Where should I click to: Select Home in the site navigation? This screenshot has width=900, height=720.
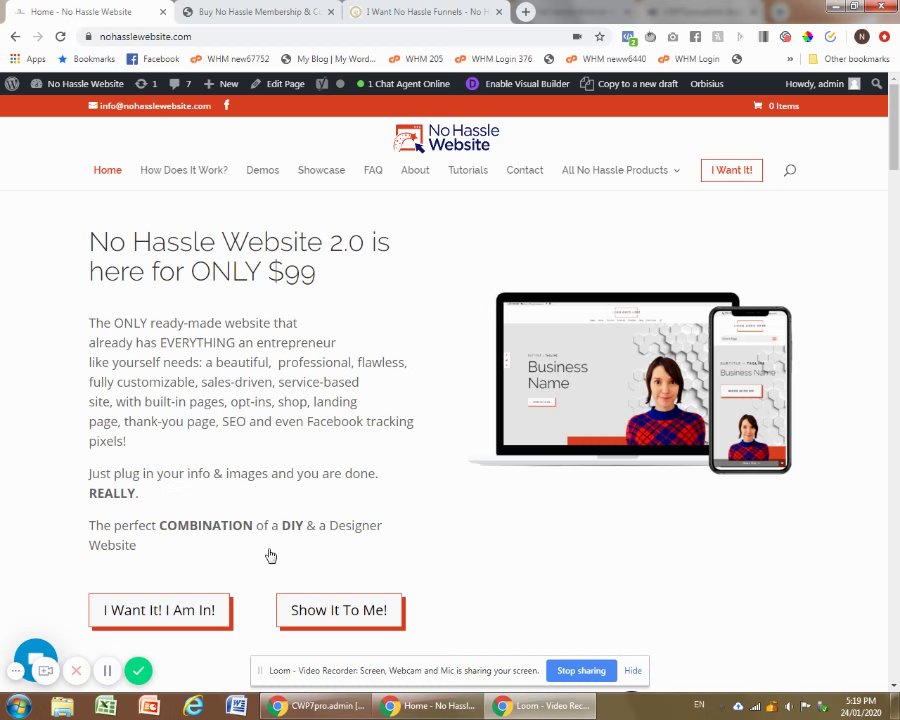click(107, 170)
